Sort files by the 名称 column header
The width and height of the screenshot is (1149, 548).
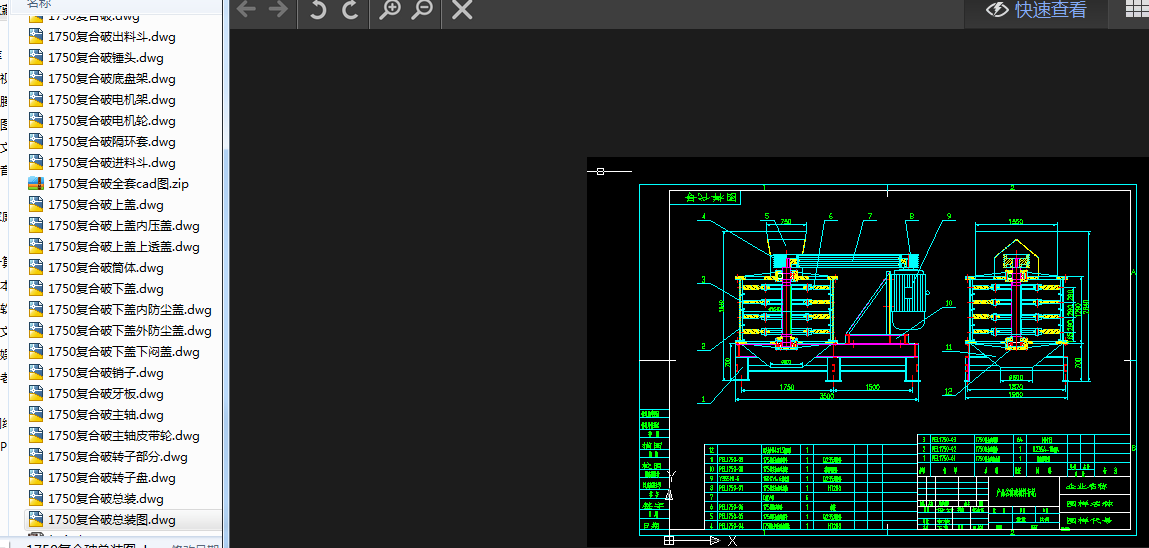[40, 3]
